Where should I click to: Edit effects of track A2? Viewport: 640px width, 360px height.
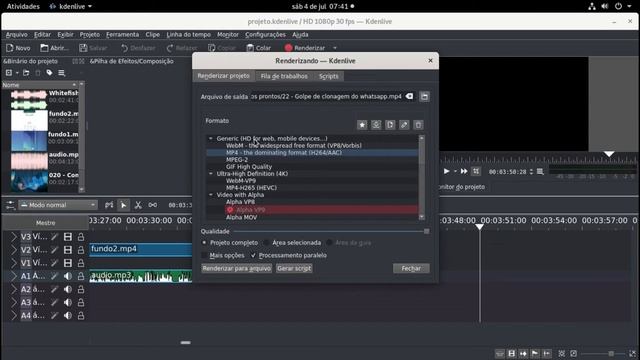(55, 289)
